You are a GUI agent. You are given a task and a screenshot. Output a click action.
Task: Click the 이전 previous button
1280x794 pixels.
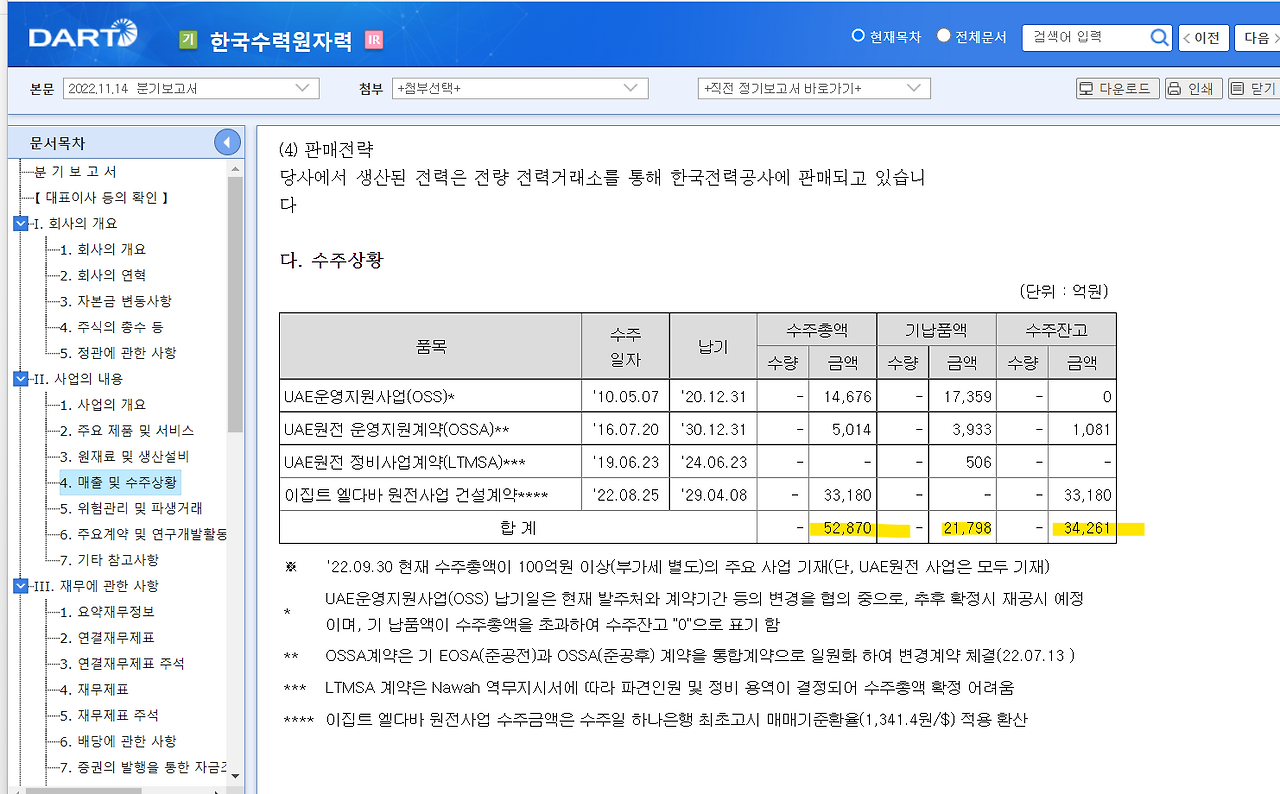coord(1203,38)
